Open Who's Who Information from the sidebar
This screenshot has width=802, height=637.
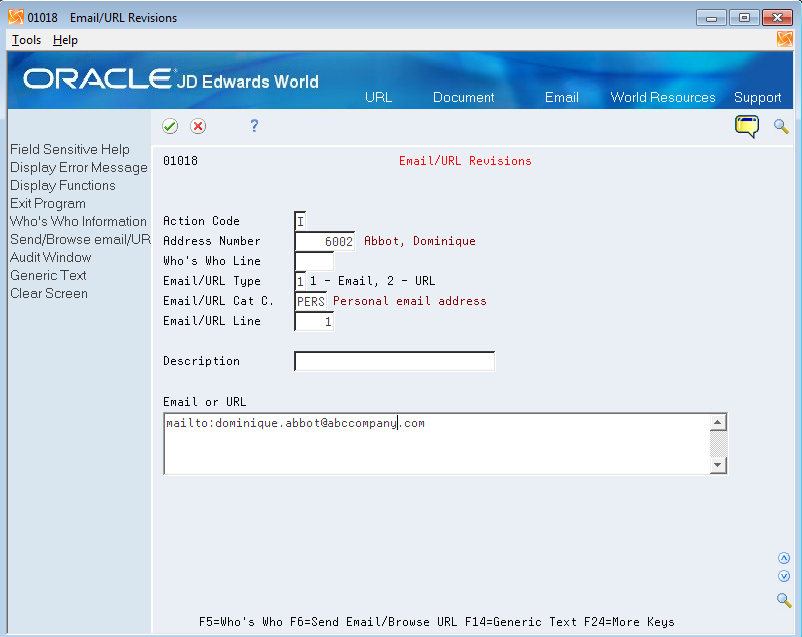point(78,221)
